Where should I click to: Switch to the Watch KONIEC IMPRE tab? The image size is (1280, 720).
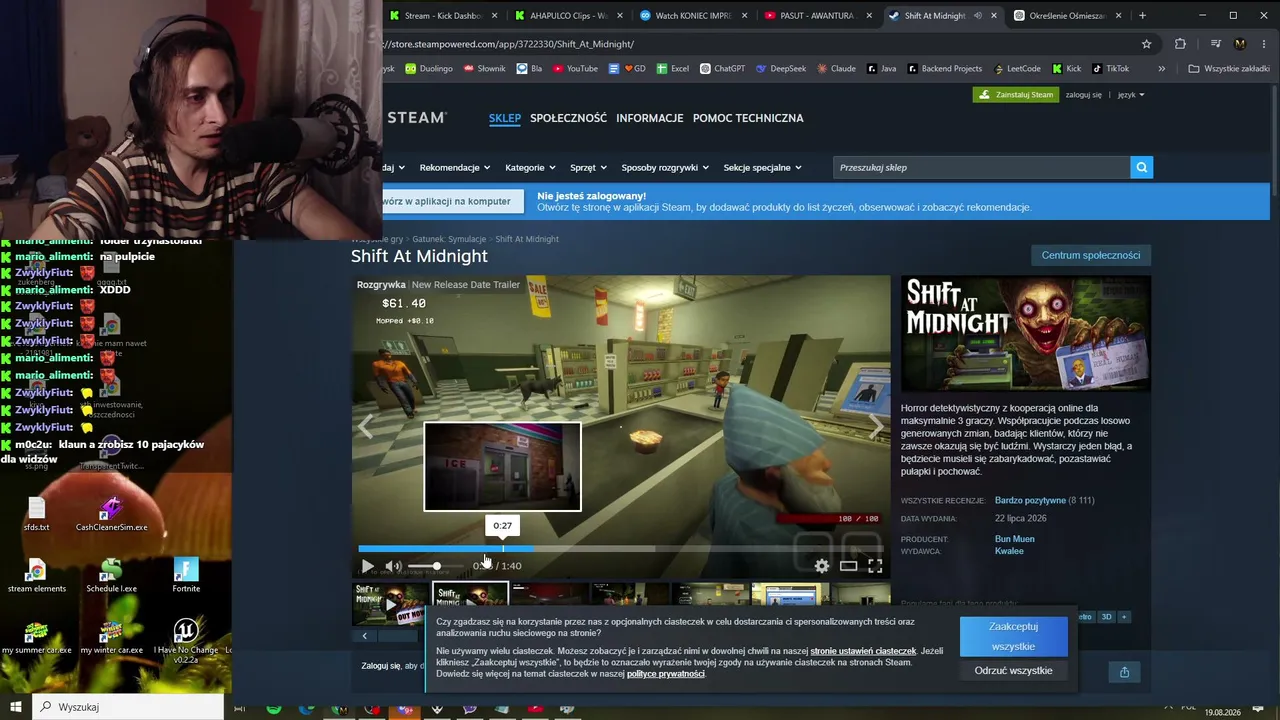point(693,16)
